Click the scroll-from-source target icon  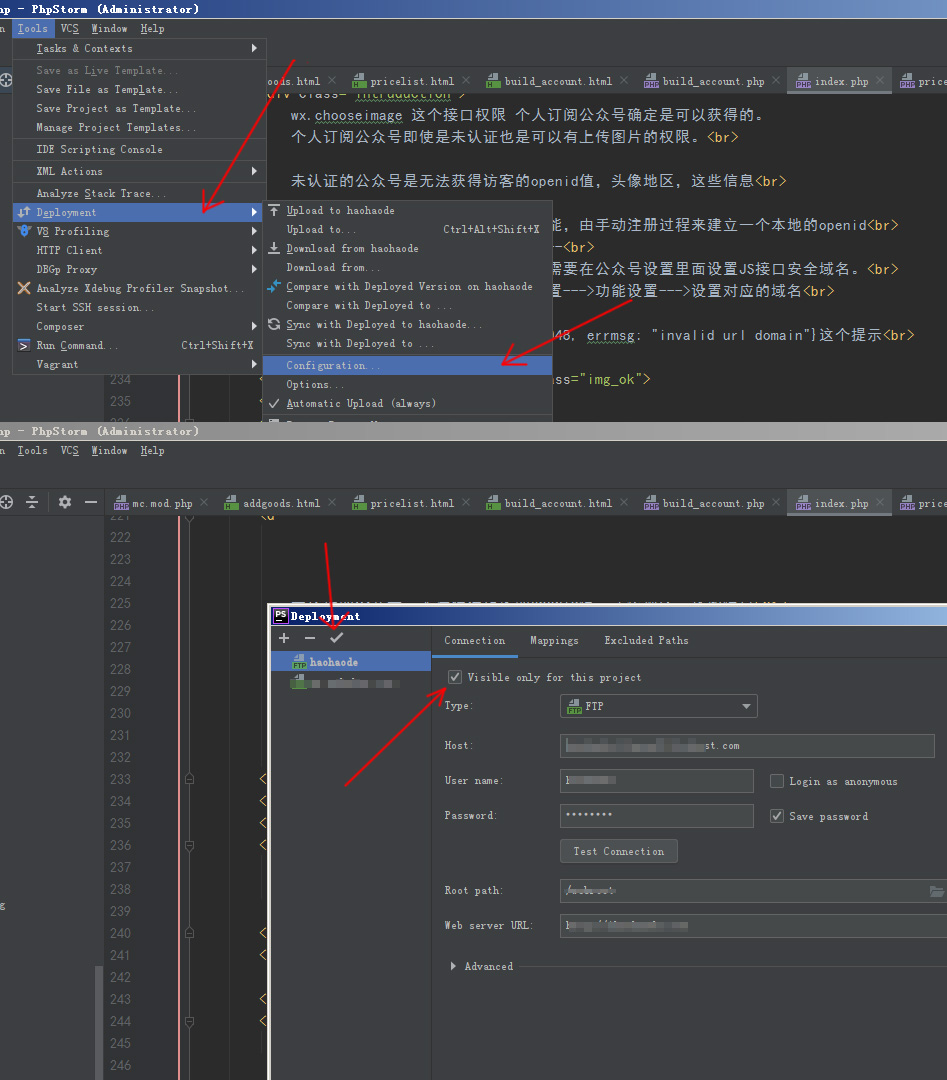click(5, 502)
